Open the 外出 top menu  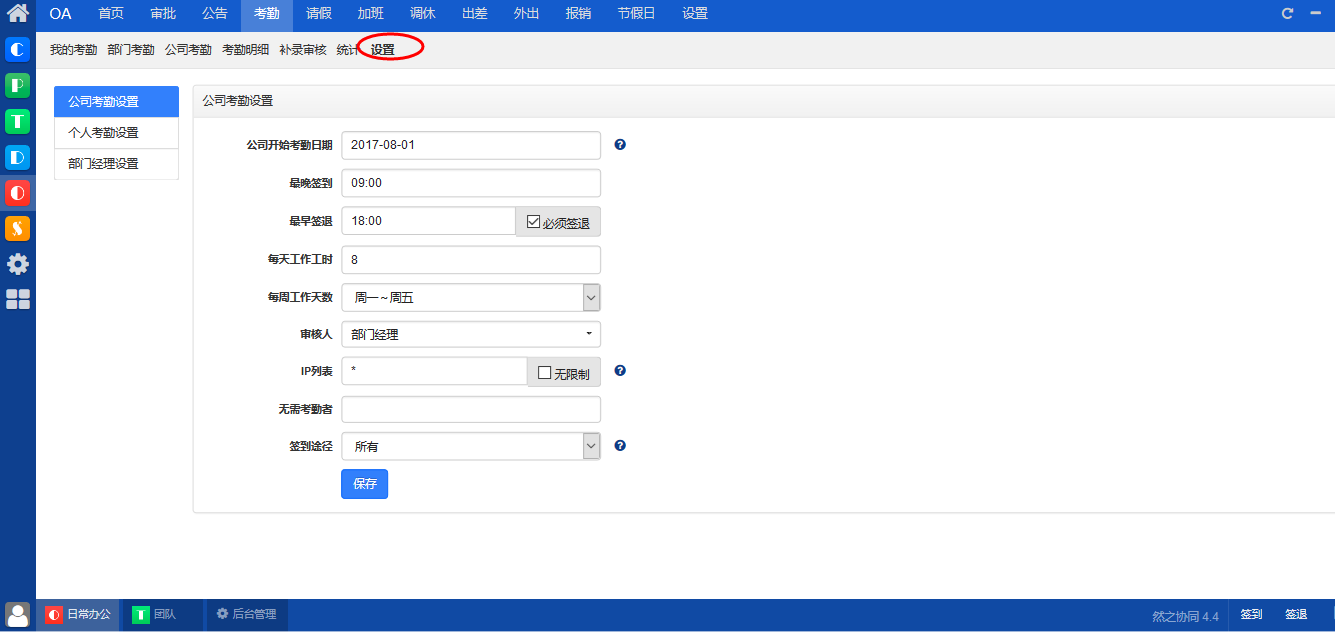point(527,14)
